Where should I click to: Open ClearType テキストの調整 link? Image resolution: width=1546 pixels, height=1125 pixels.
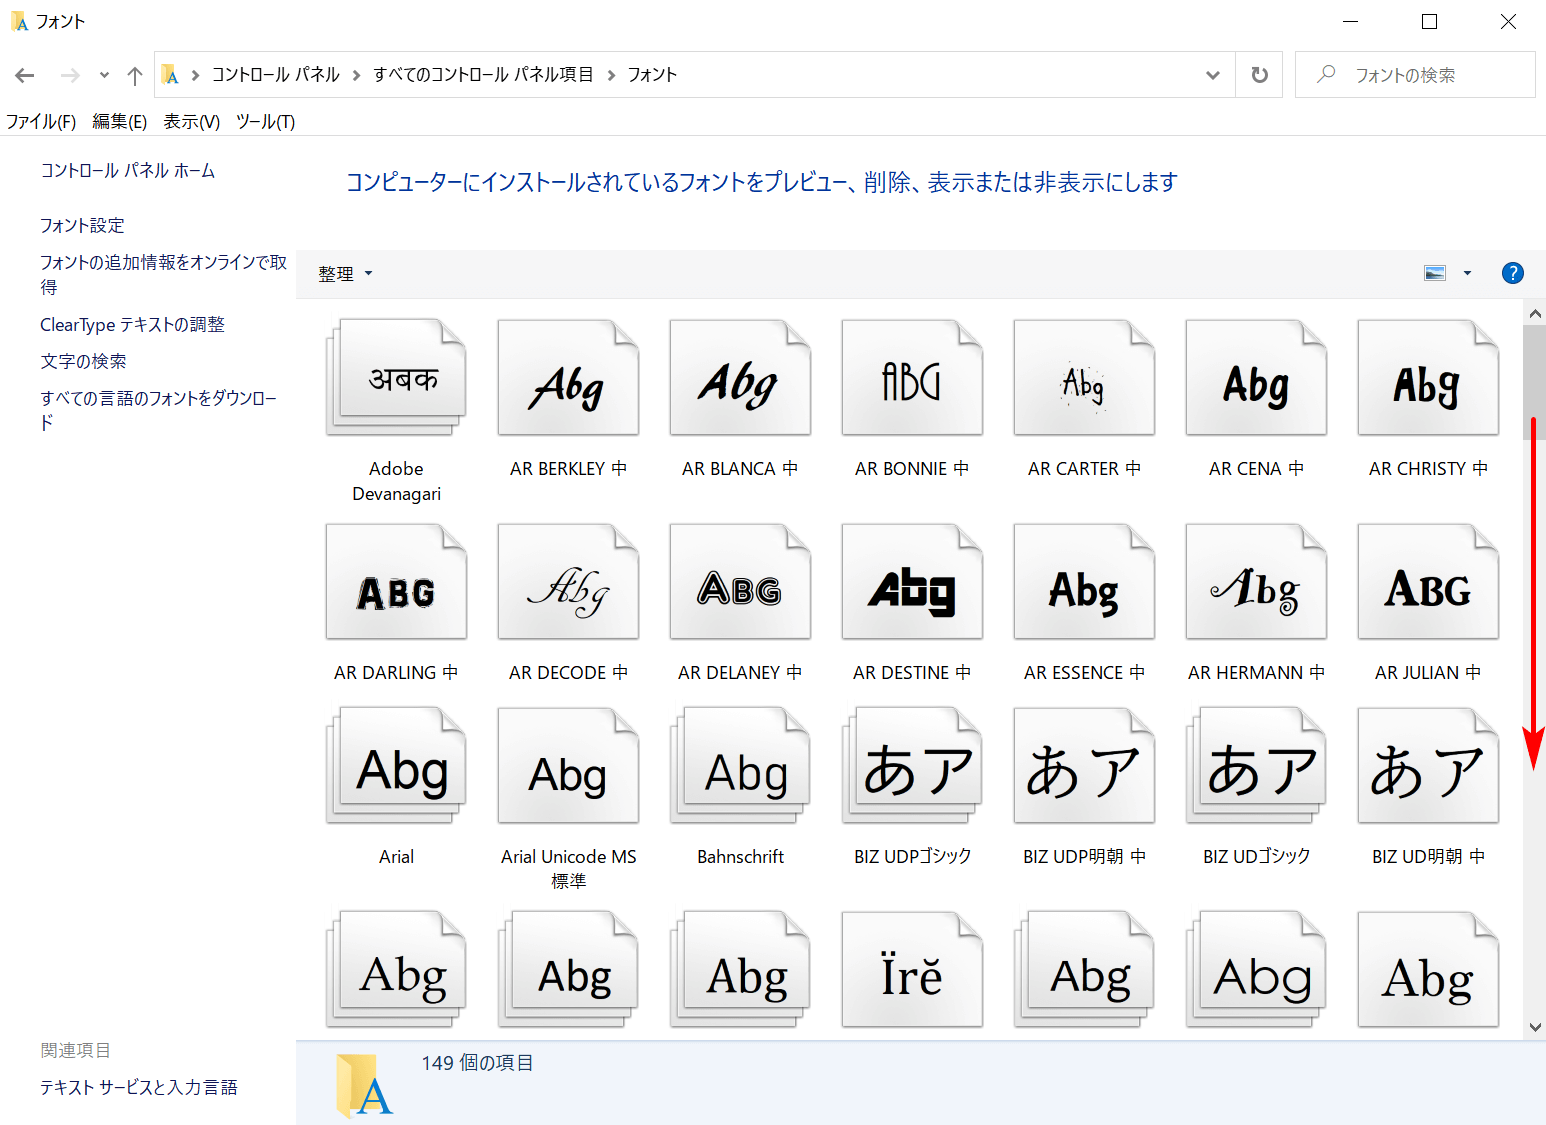[132, 325]
